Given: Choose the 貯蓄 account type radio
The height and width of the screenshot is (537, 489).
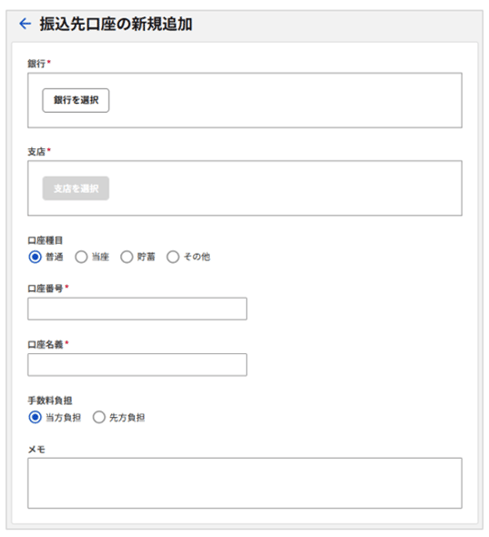Looking at the screenshot, I should [127, 257].
